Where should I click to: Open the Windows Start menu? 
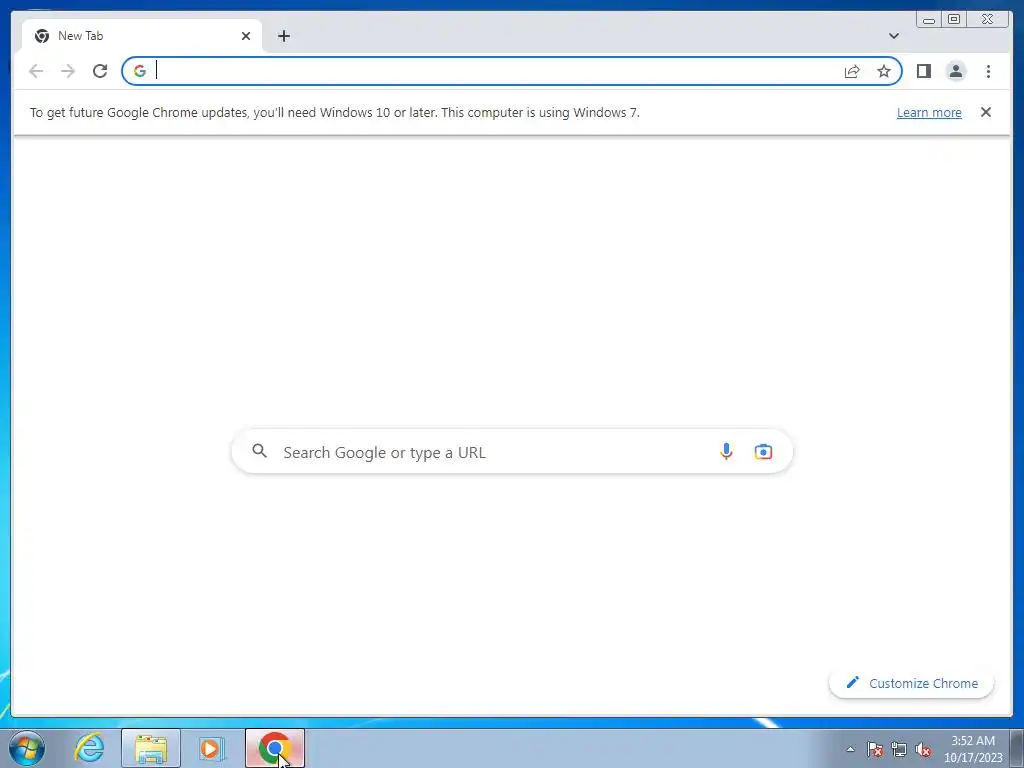tap(27, 748)
